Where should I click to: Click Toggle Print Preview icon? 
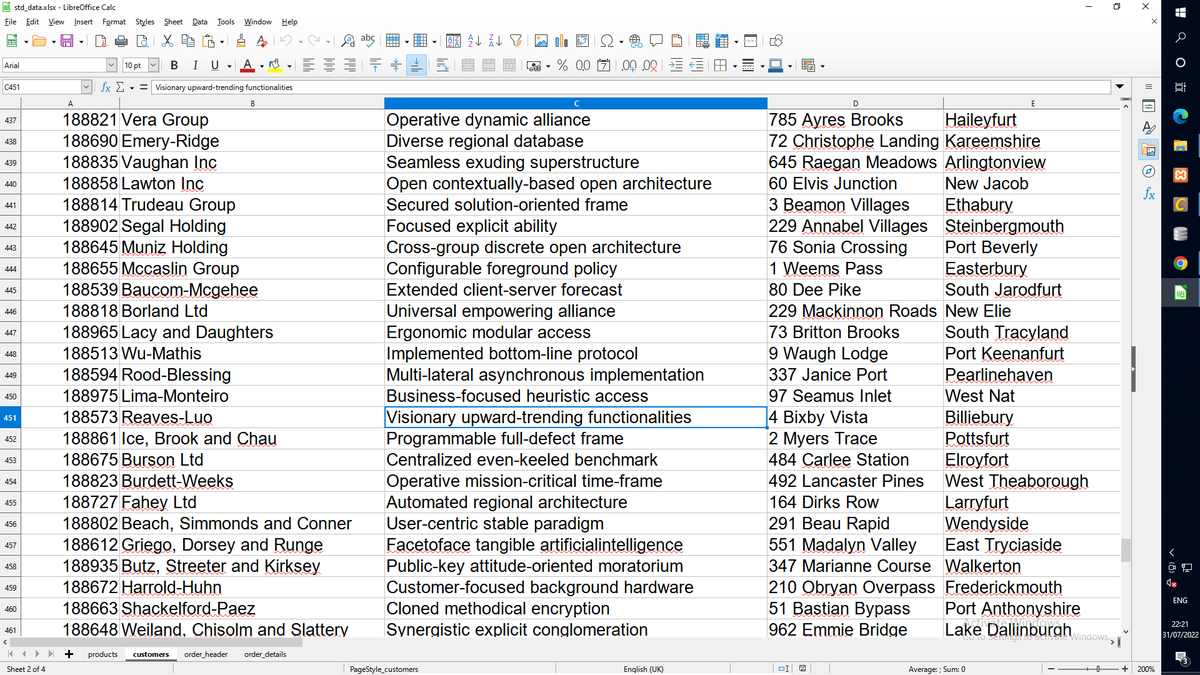pyautogui.click(x=141, y=41)
